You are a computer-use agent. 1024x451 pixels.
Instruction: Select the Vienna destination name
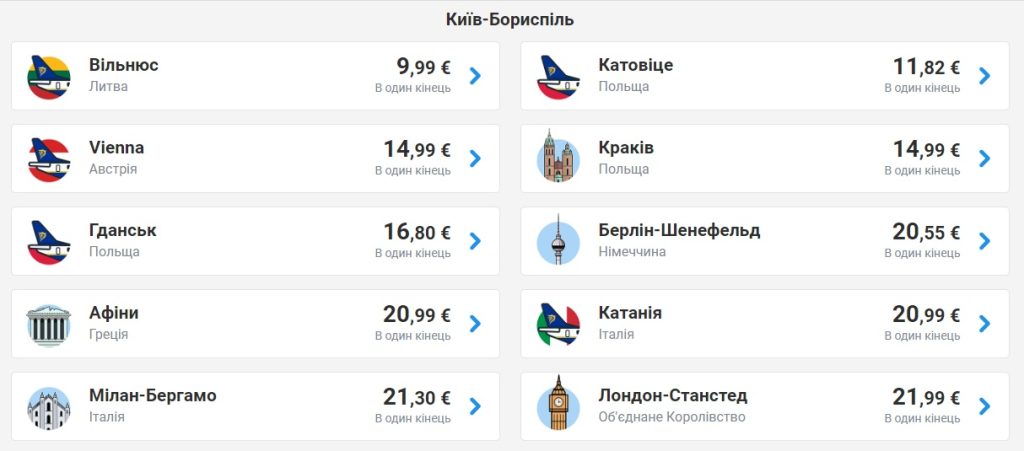[x=116, y=148]
